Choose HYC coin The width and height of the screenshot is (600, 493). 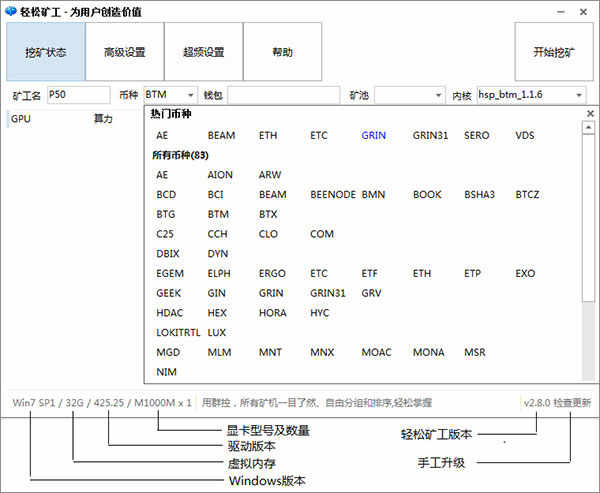(320, 313)
